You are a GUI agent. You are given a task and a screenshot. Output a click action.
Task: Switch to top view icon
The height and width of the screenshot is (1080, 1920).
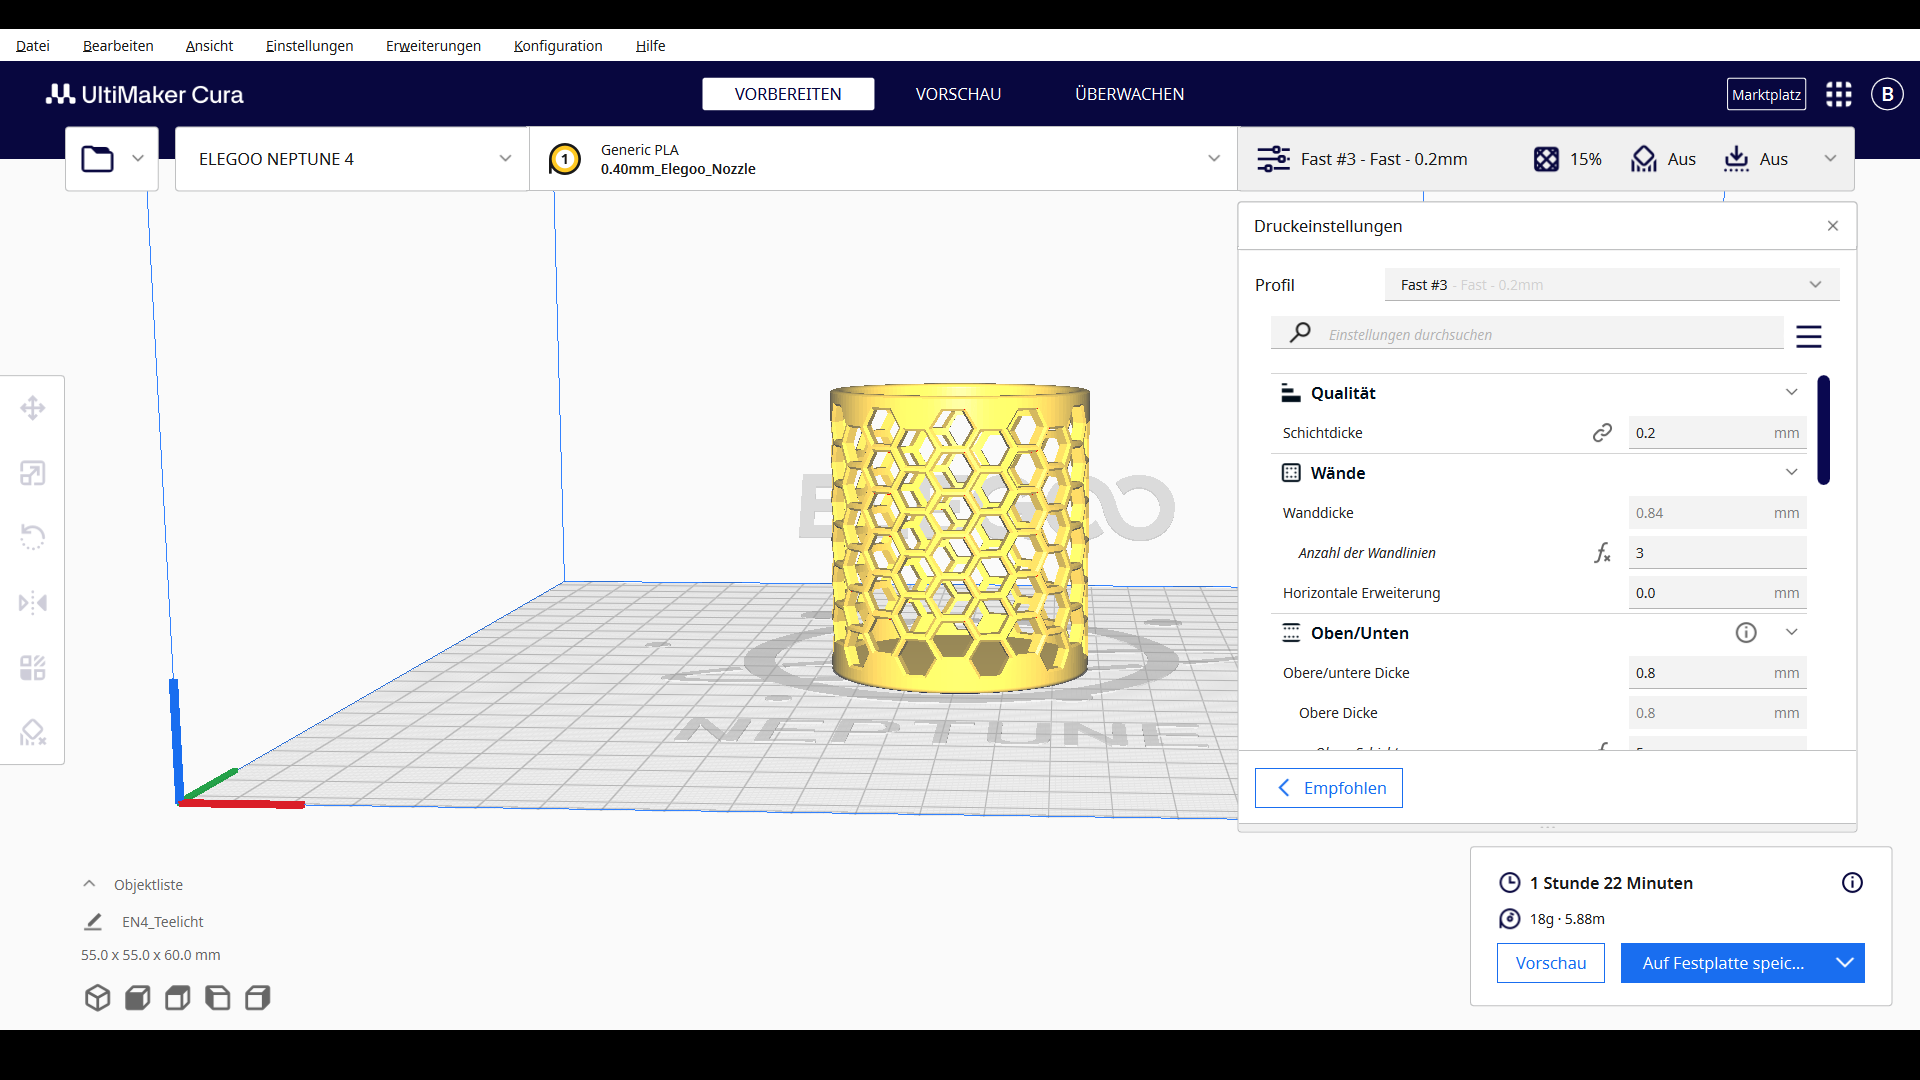177,998
